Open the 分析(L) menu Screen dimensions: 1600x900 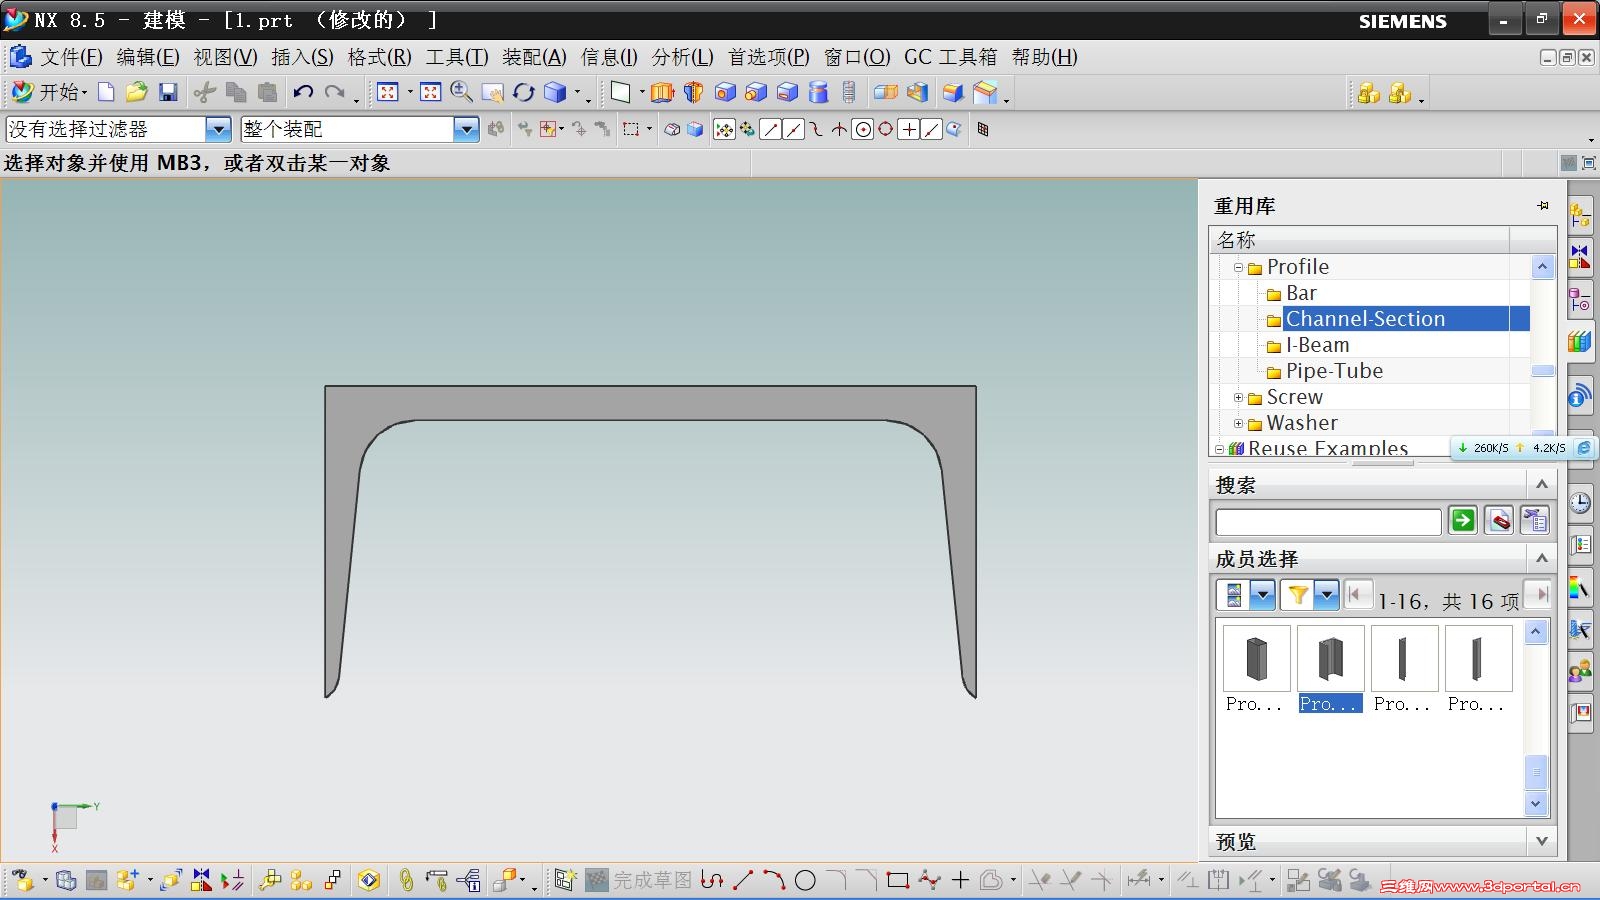[x=682, y=57]
